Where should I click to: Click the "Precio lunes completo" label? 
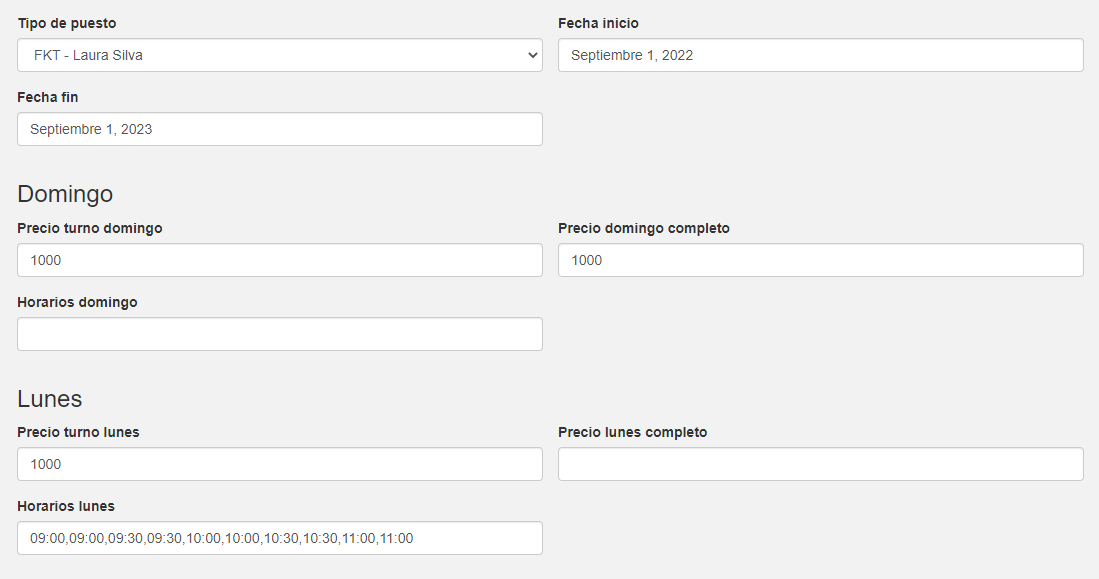[x=632, y=432]
